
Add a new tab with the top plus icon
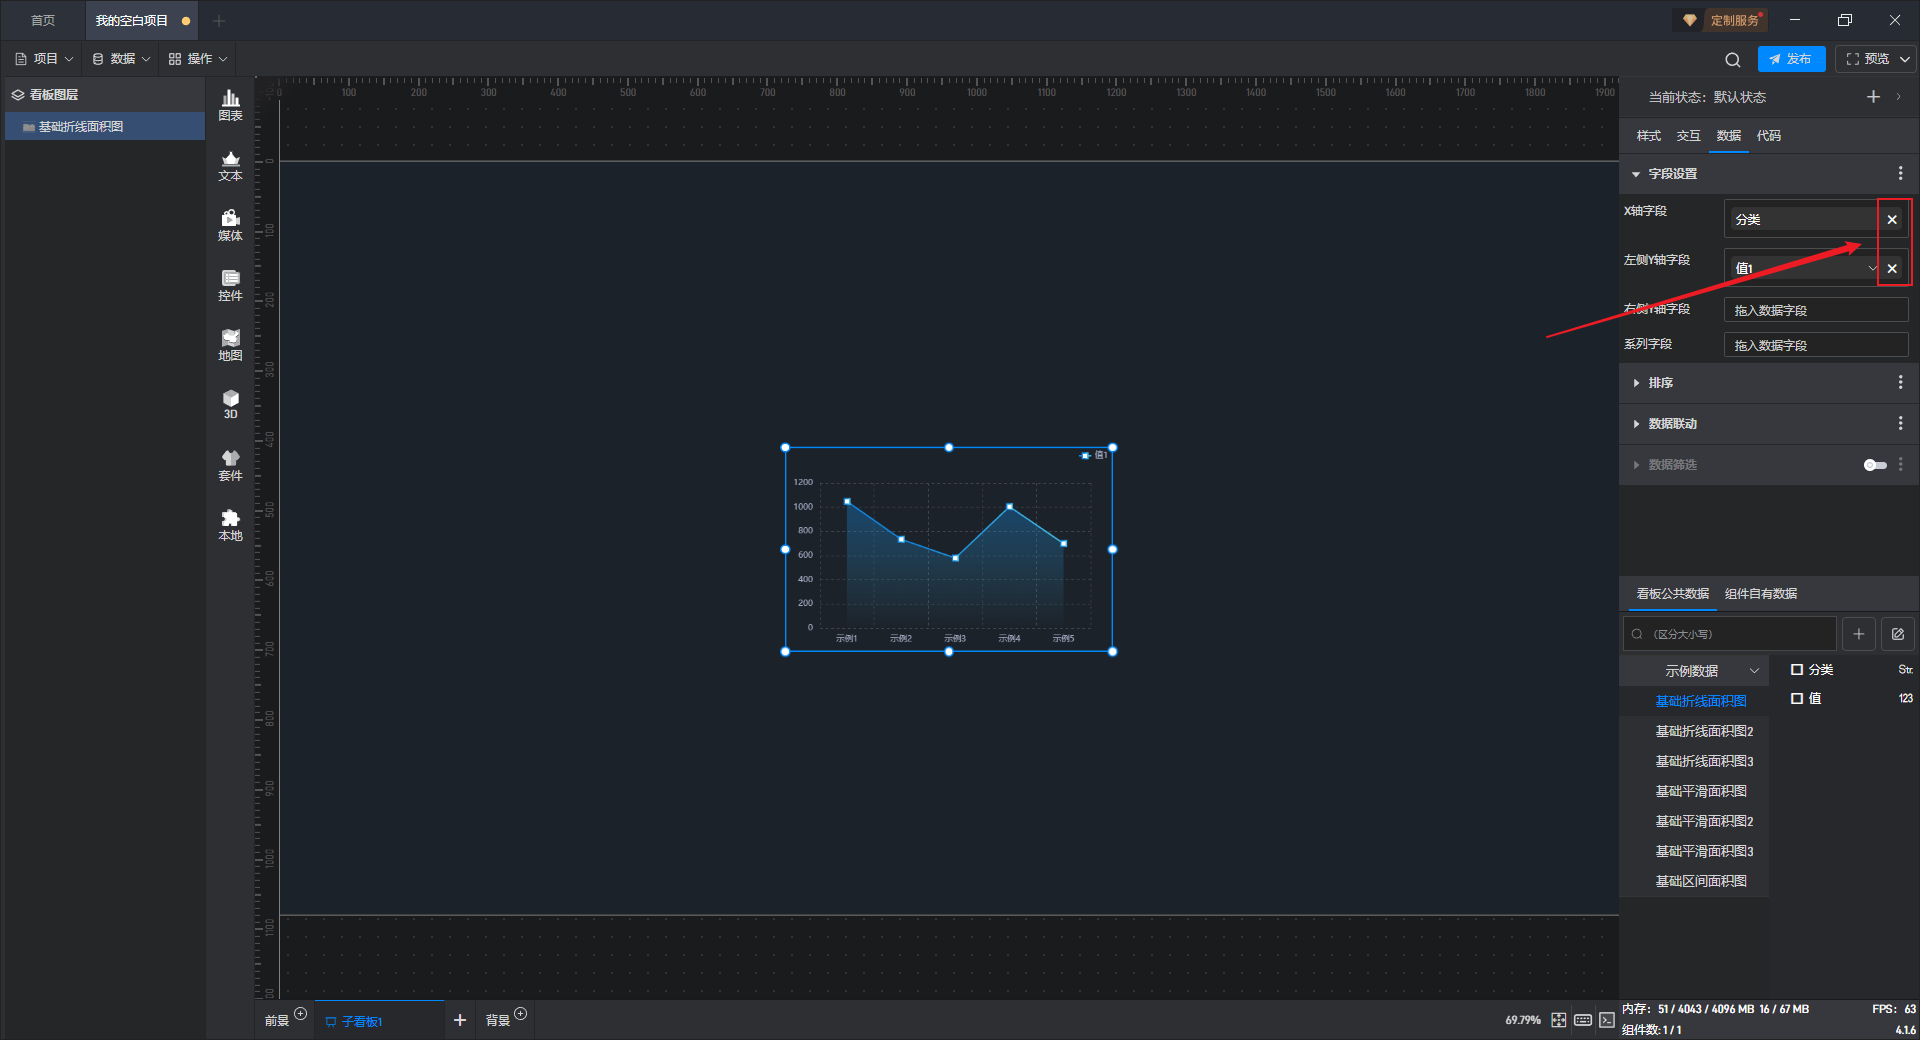pos(219,21)
